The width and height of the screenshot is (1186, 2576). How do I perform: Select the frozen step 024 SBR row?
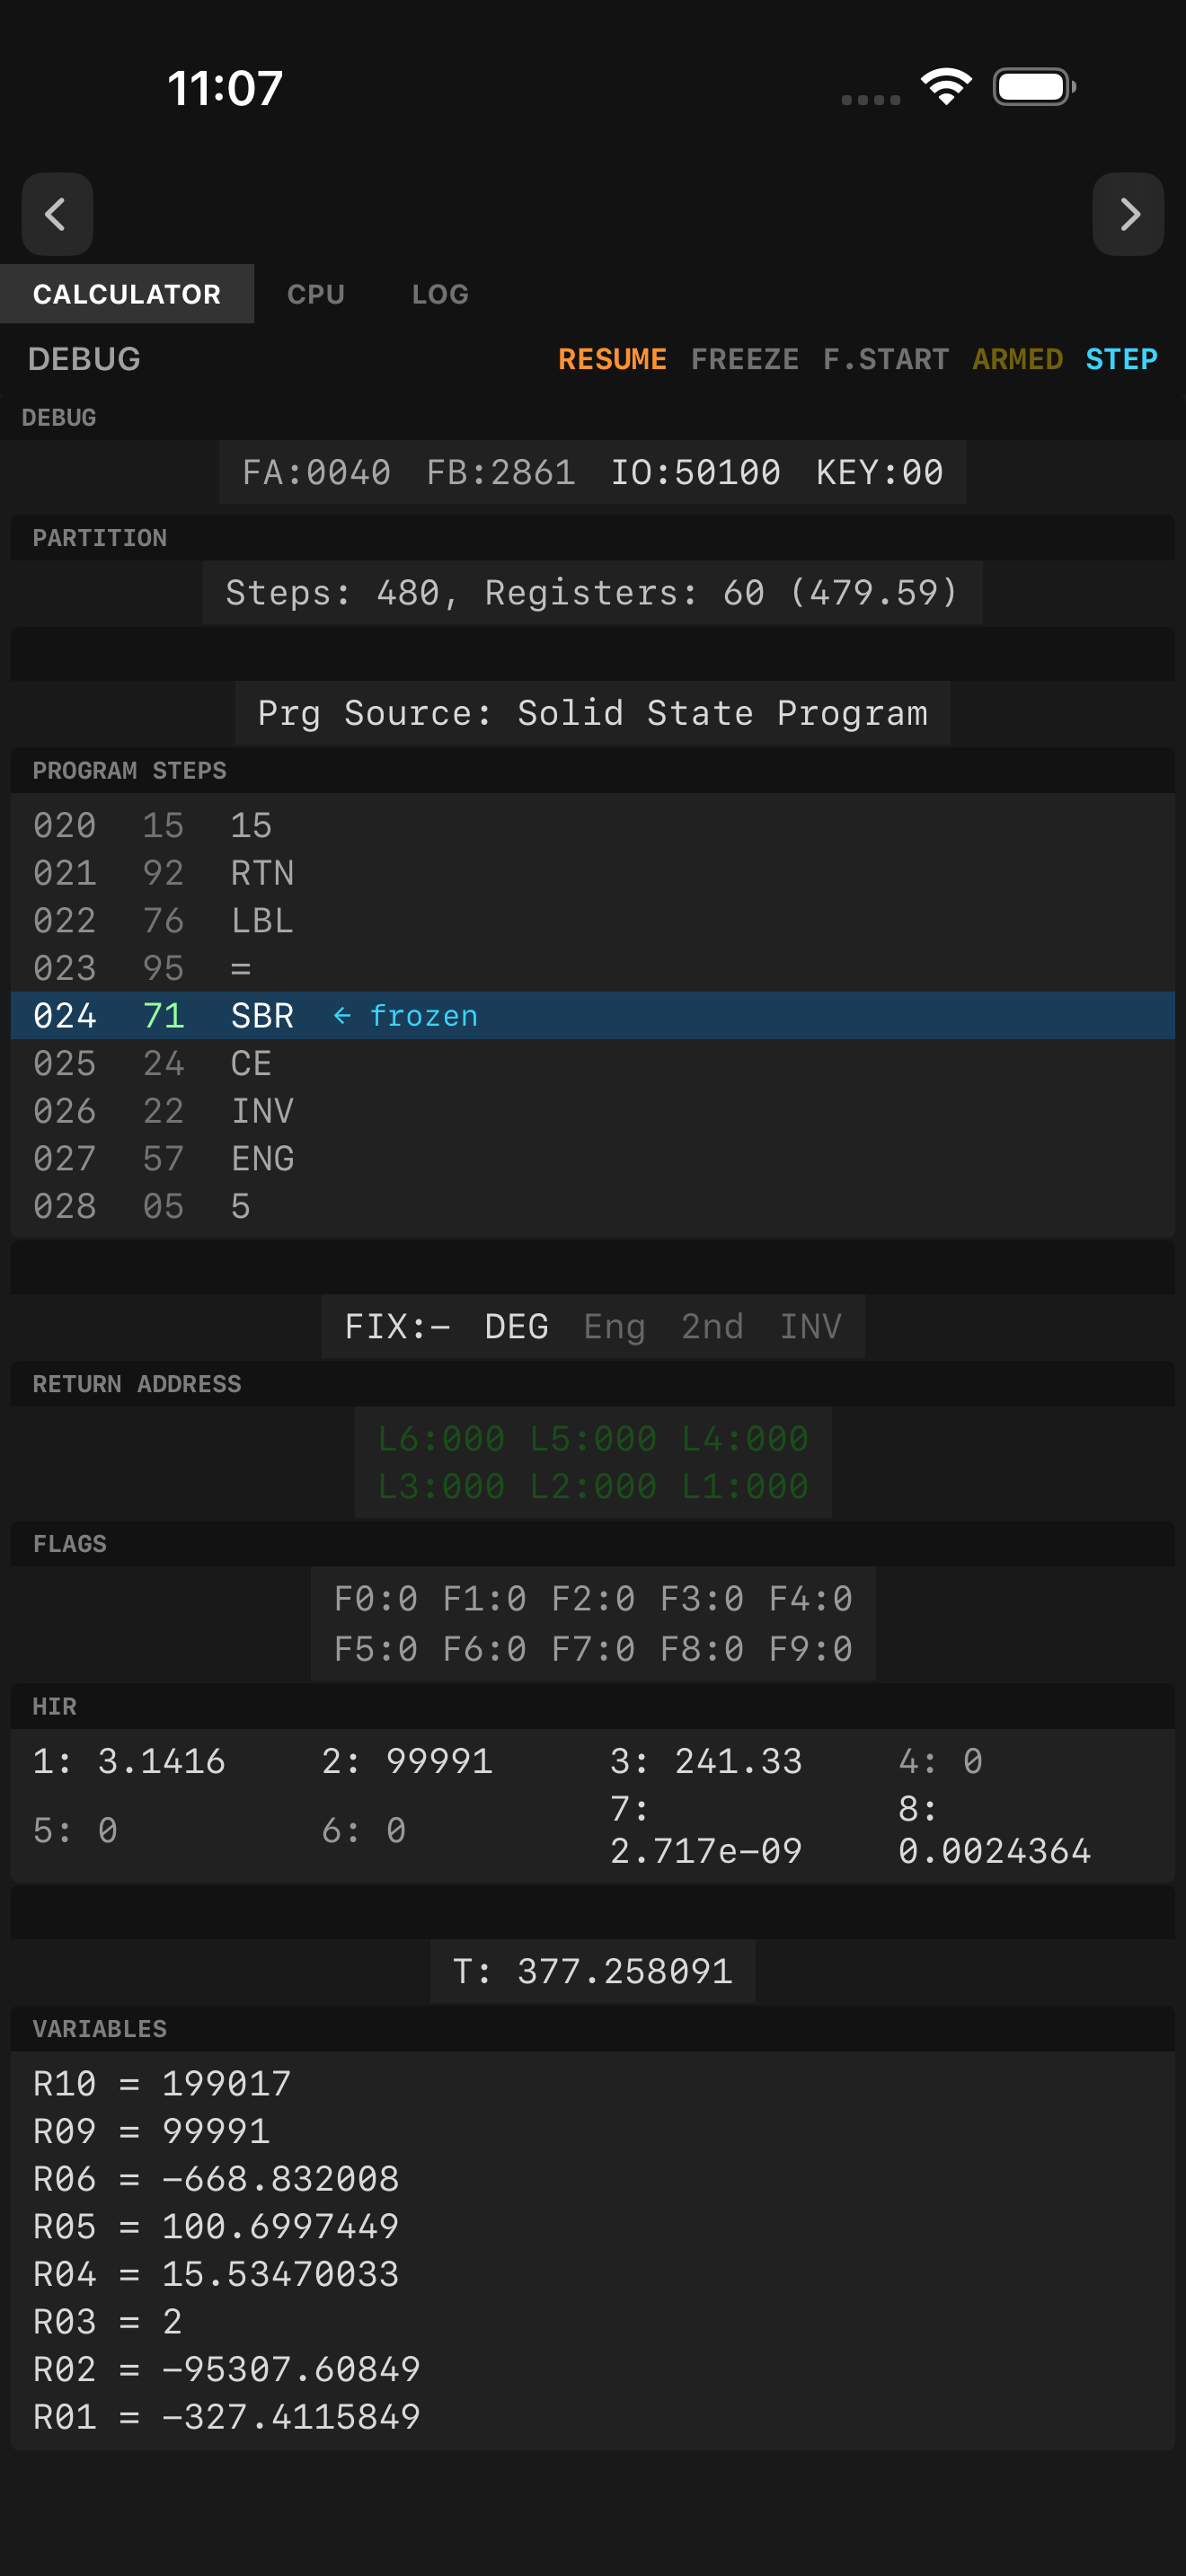coord(593,1016)
